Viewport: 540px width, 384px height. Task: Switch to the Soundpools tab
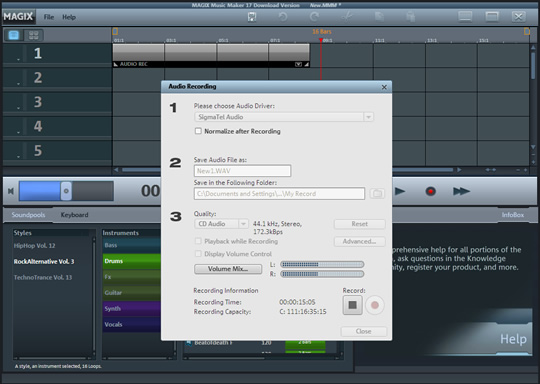[x=28, y=215]
